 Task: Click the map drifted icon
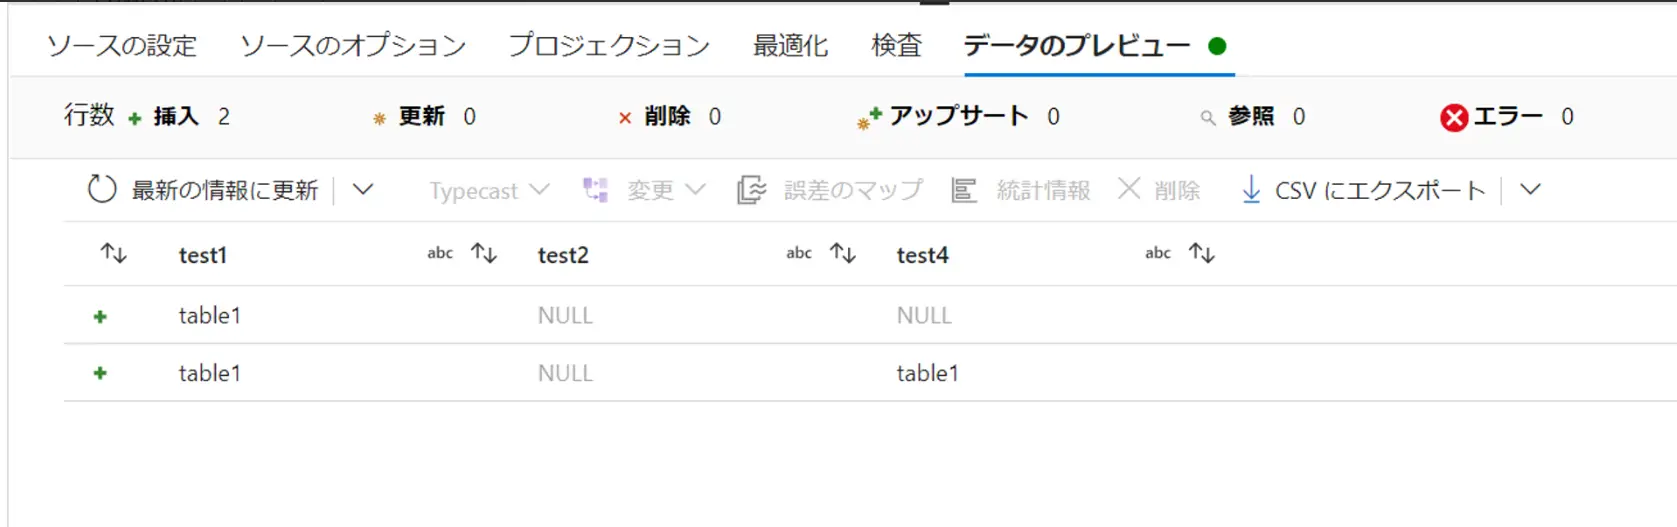coord(751,189)
